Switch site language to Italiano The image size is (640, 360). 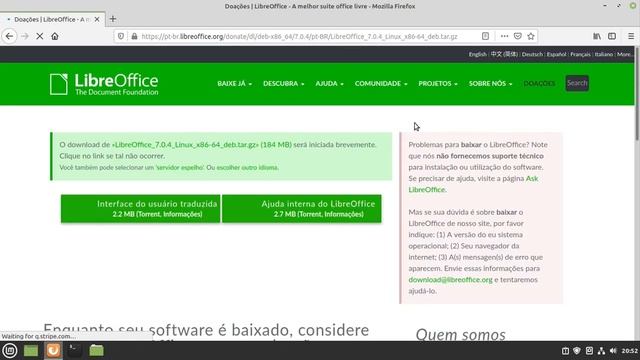(x=603, y=54)
